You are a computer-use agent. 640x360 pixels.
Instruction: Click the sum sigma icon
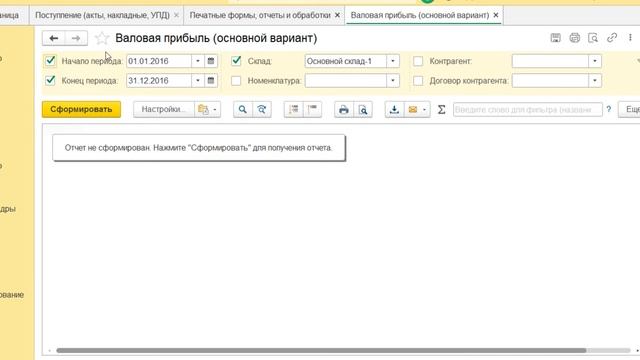click(x=441, y=109)
